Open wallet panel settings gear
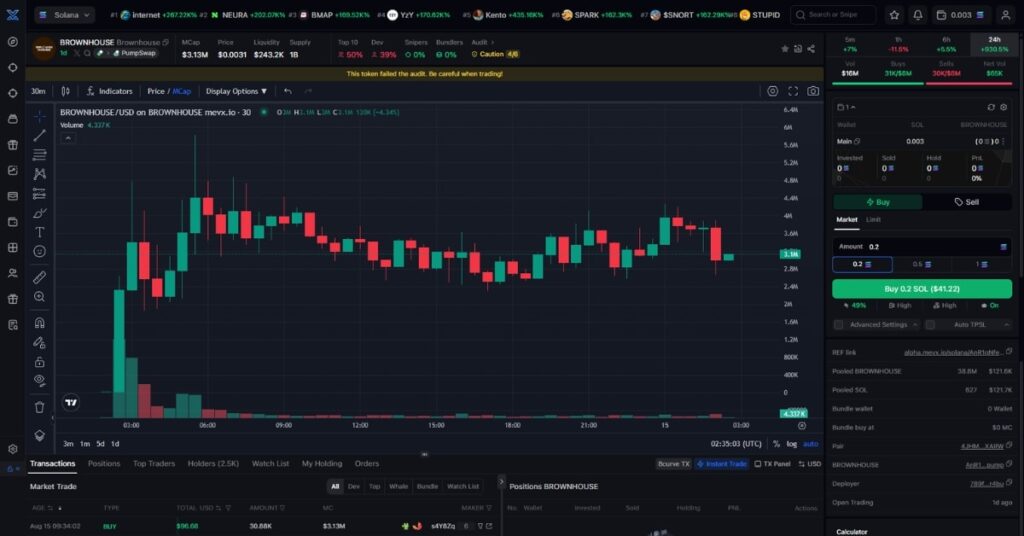 (x=1004, y=107)
